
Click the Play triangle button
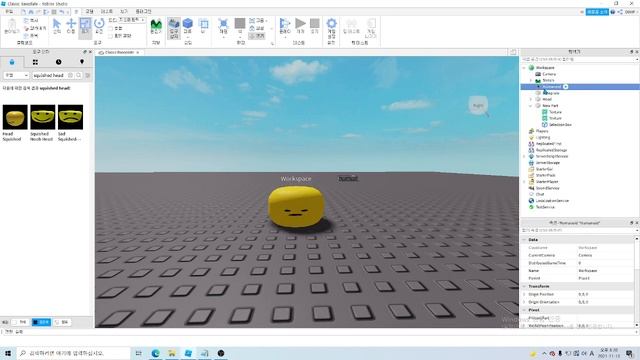click(x=300, y=25)
